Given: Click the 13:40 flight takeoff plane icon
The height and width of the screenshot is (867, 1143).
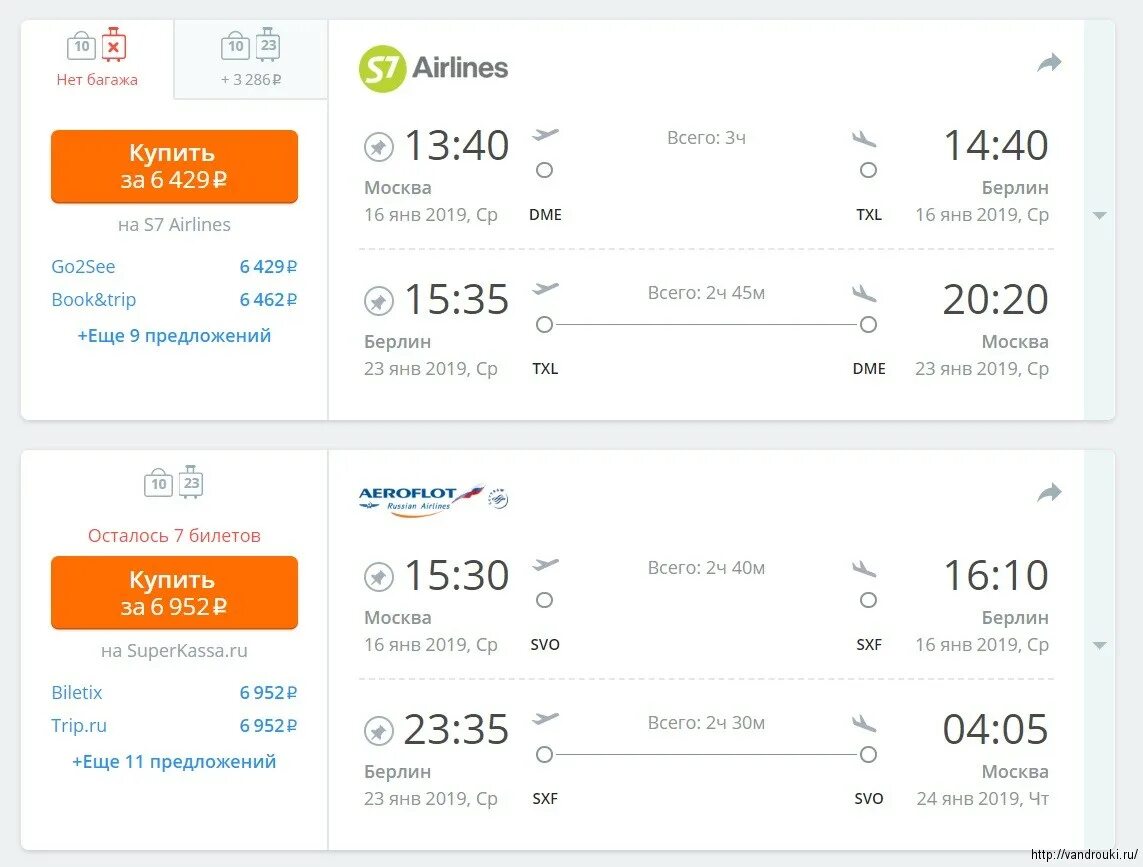Looking at the screenshot, I should 546,135.
